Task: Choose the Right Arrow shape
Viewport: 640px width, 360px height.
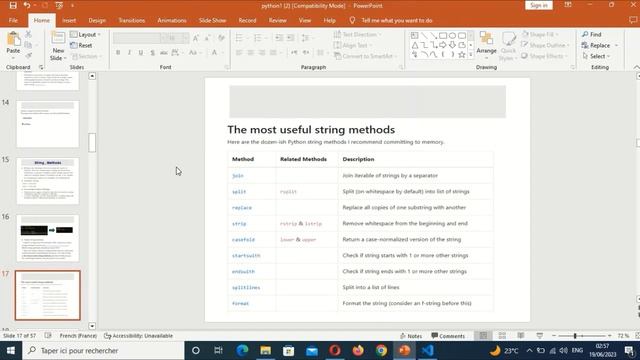Action: click(443, 45)
